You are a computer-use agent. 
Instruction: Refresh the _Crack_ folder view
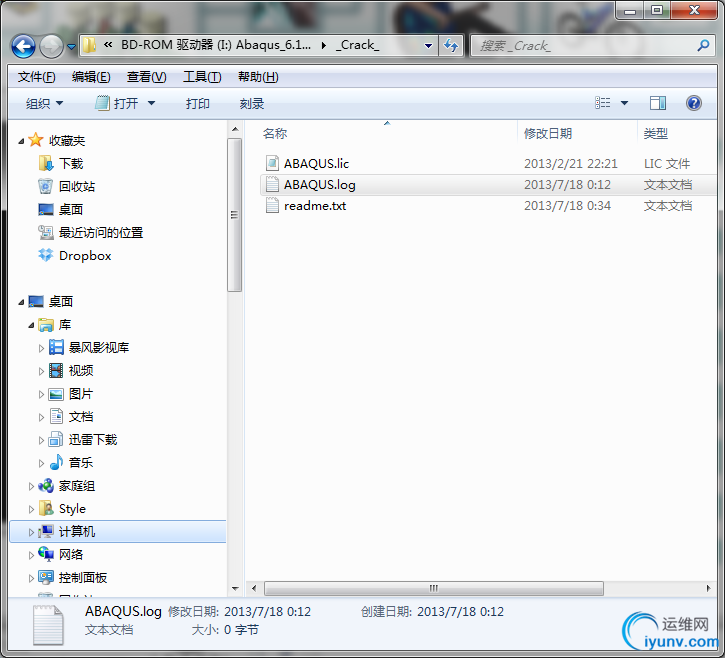coord(450,45)
